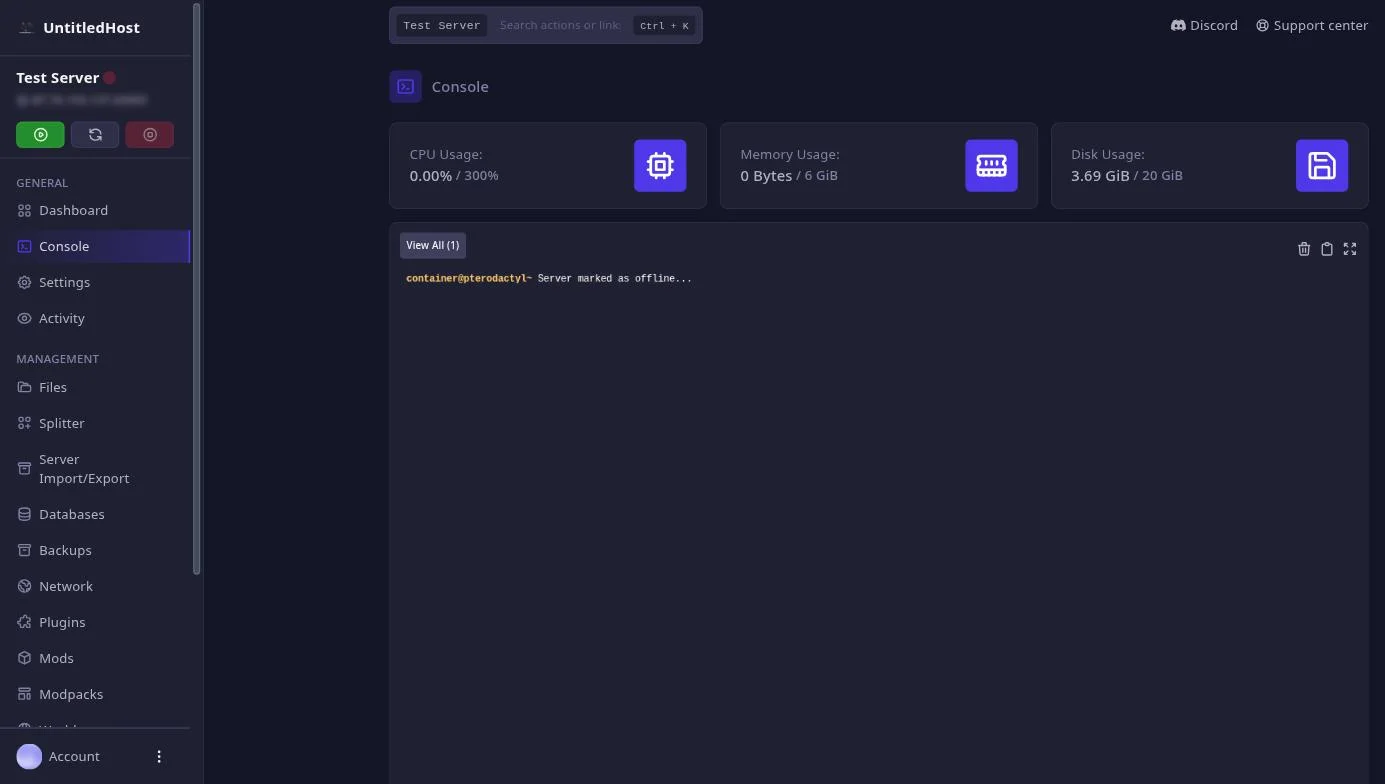The width and height of the screenshot is (1385, 784).
Task: Go to the Activity page
Action: click(x=95, y=318)
